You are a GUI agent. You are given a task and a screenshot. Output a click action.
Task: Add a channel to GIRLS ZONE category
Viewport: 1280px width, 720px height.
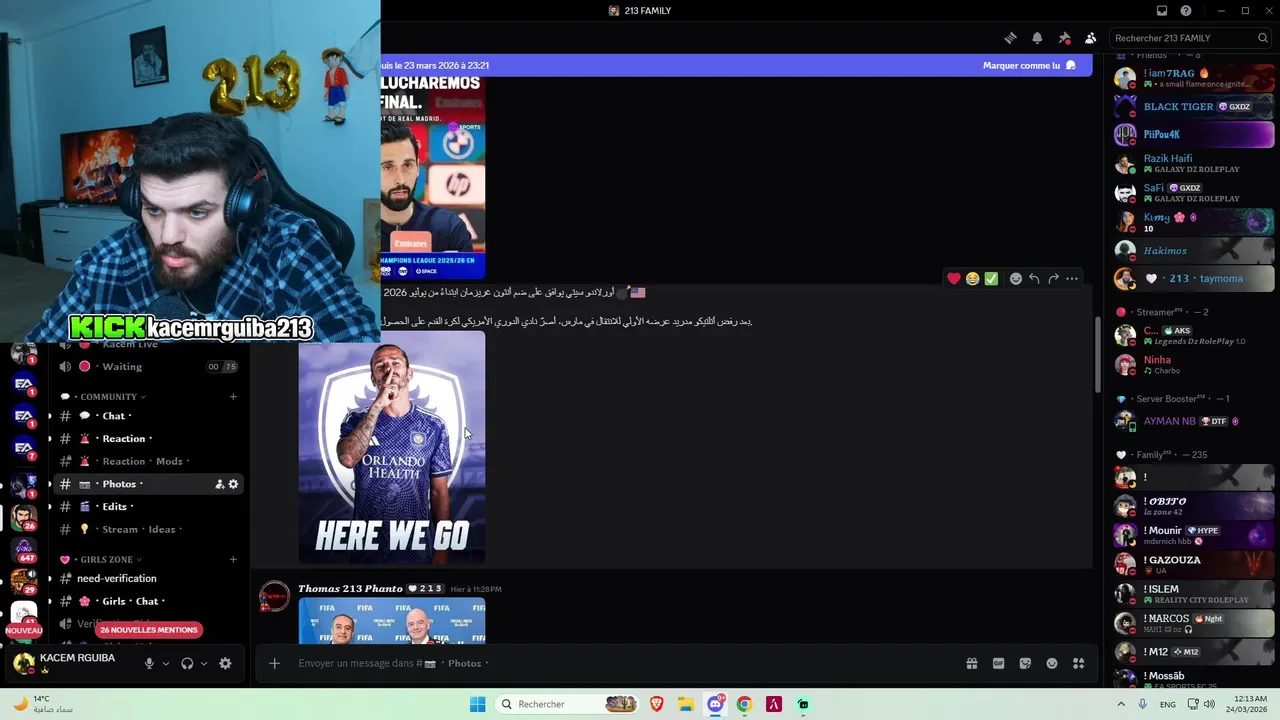point(233,560)
